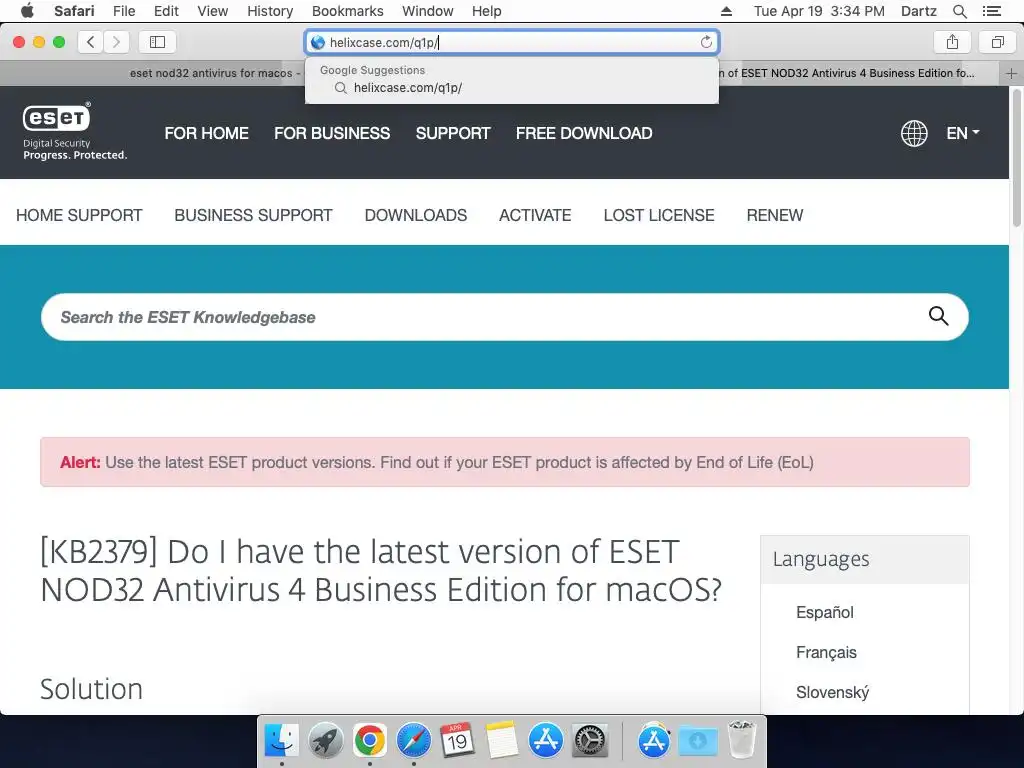Open App Store from the Dock
Screen dimensions: 1024x768
[546, 740]
